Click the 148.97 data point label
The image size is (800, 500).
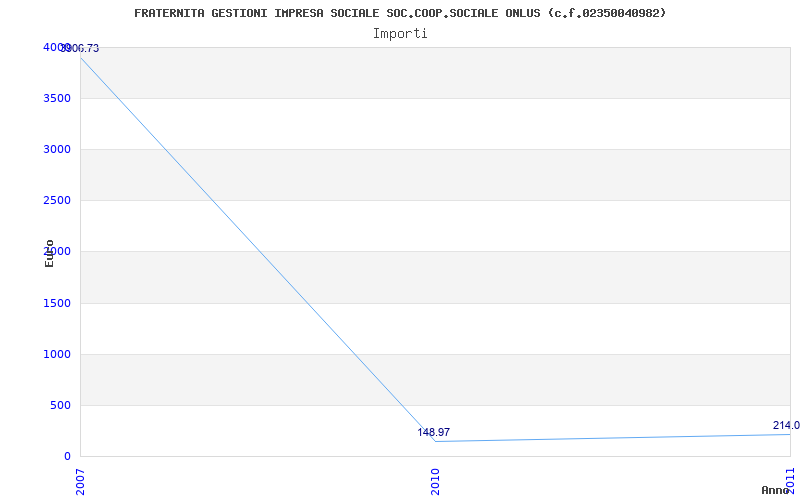[x=433, y=432]
